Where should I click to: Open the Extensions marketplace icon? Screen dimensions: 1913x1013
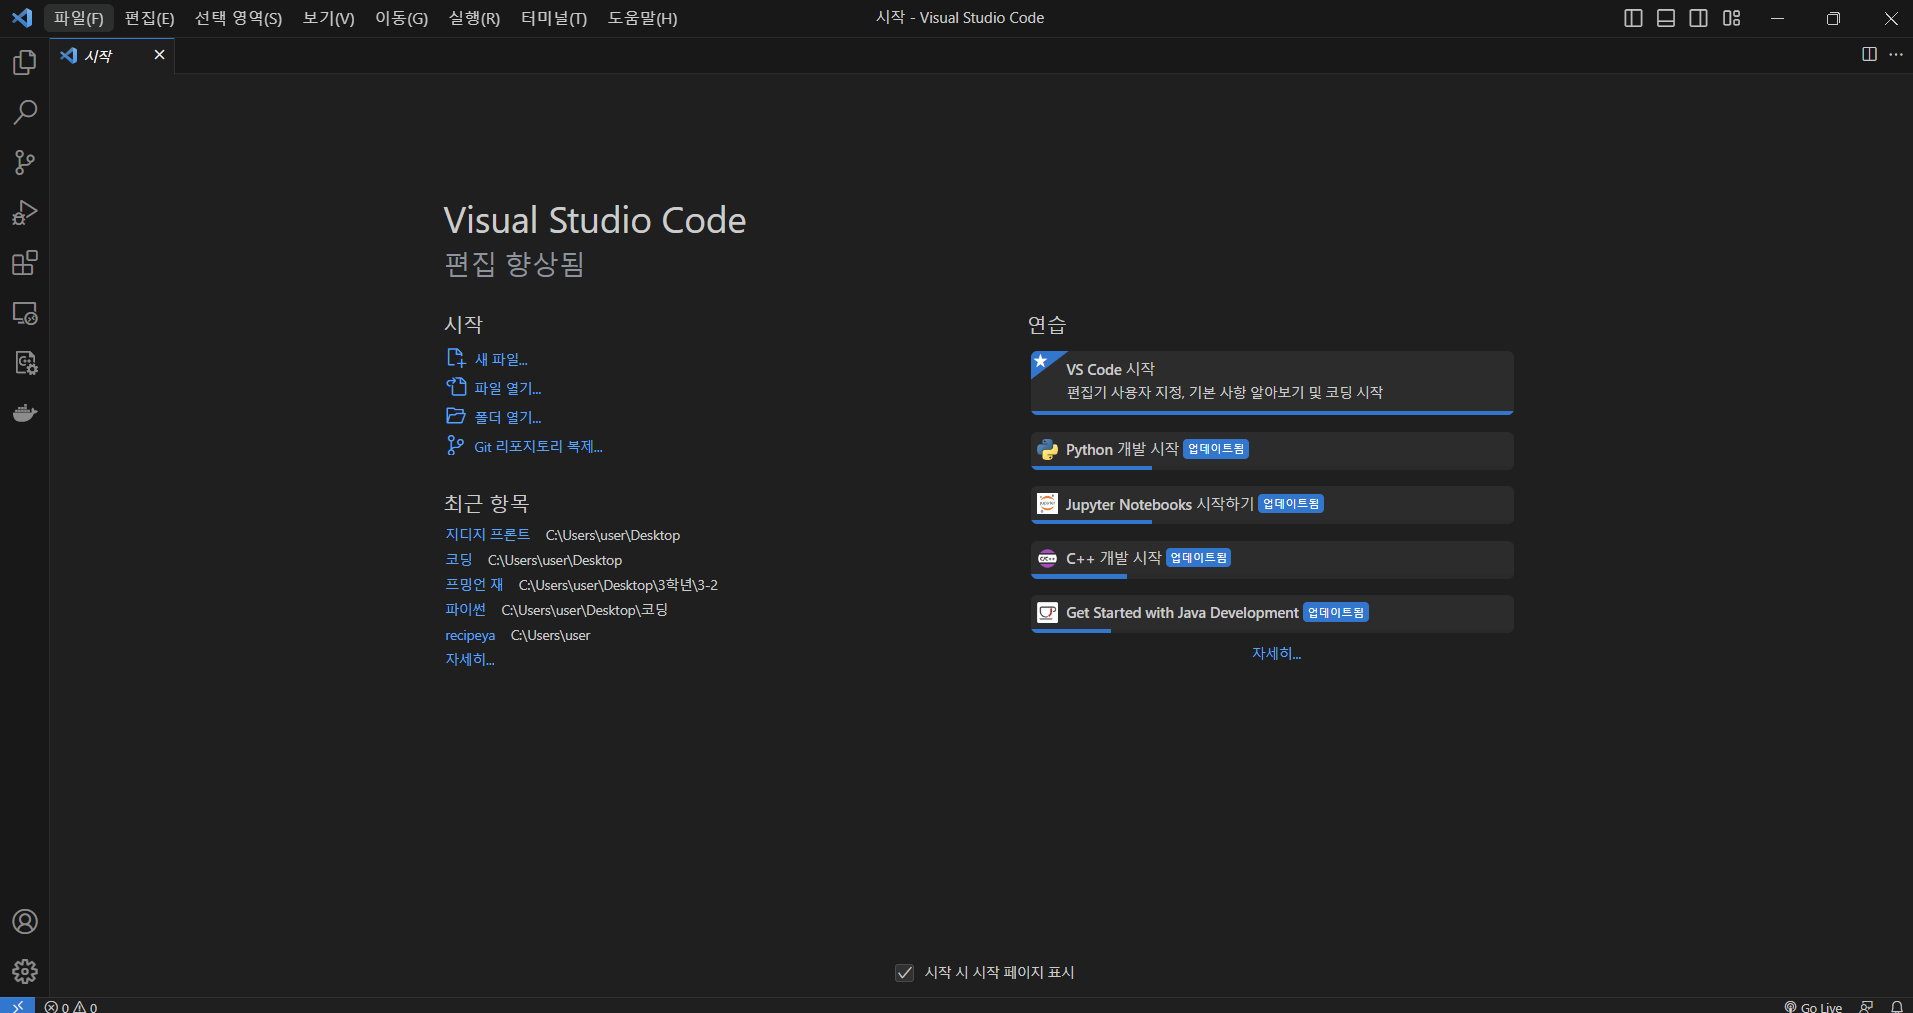[25, 263]
